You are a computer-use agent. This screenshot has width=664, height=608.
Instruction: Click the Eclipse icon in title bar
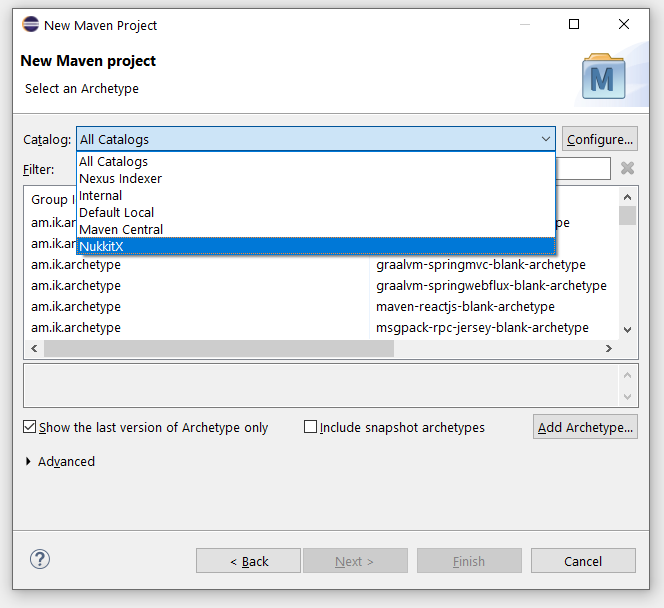(x=31, y=25)
